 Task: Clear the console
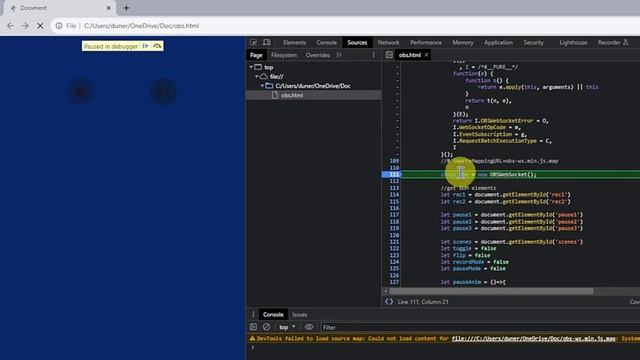coord(267,327)
